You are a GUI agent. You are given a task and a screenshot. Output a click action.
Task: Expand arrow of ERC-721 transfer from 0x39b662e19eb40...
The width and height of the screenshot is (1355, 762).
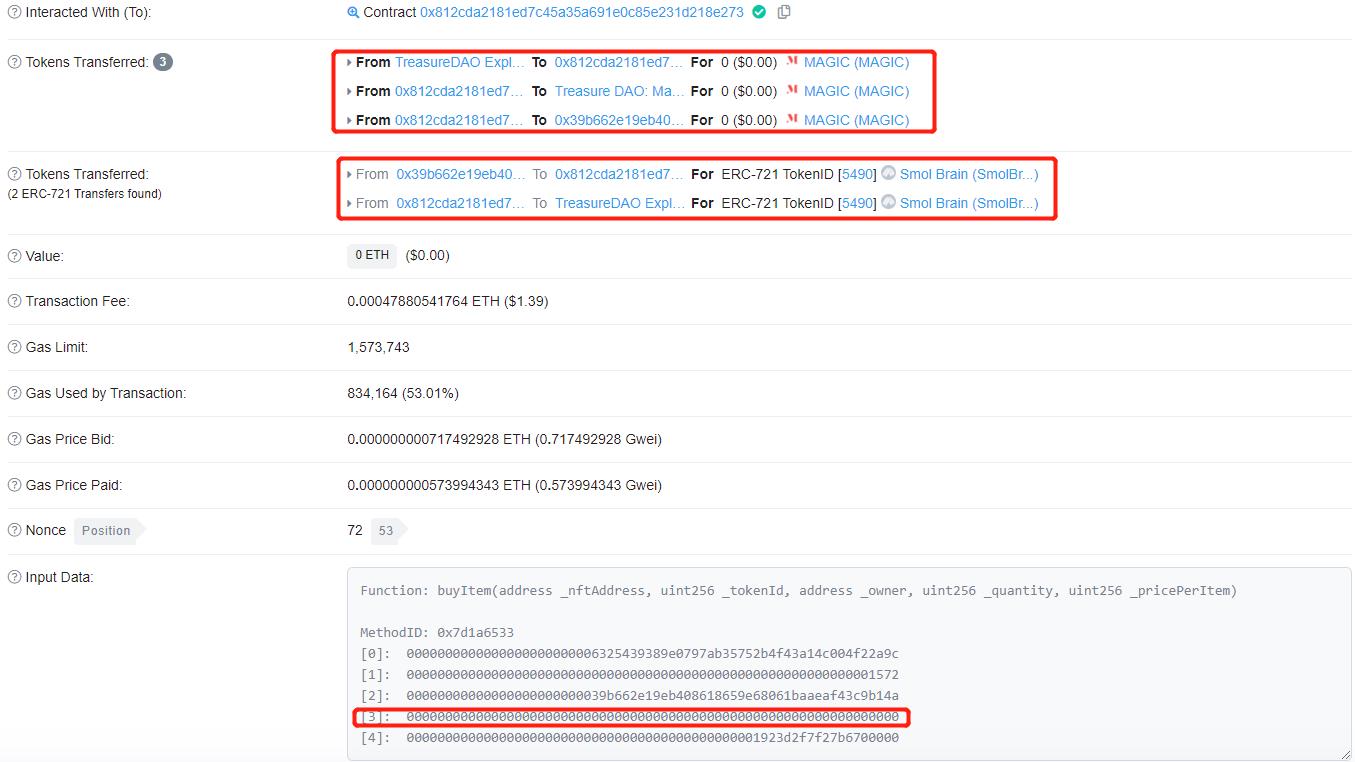click(349, 174)
